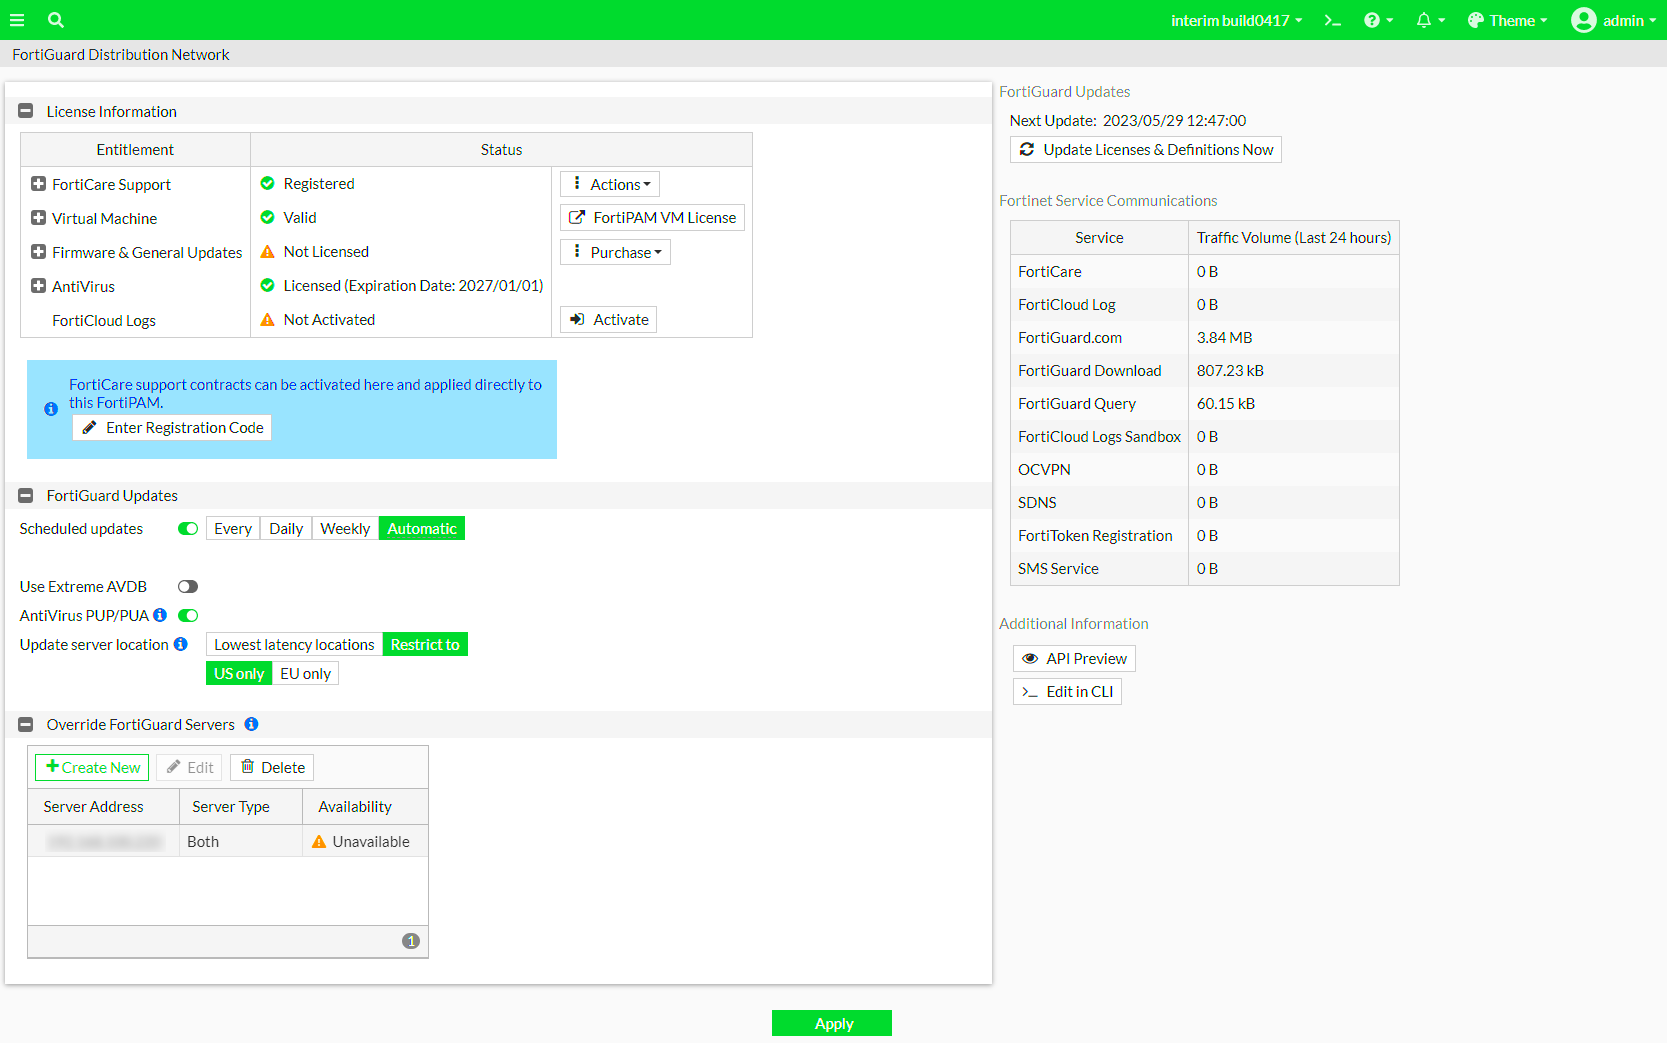Click Availability column header
Screen dimensions: 1667x1043
[x=365, y=806]
